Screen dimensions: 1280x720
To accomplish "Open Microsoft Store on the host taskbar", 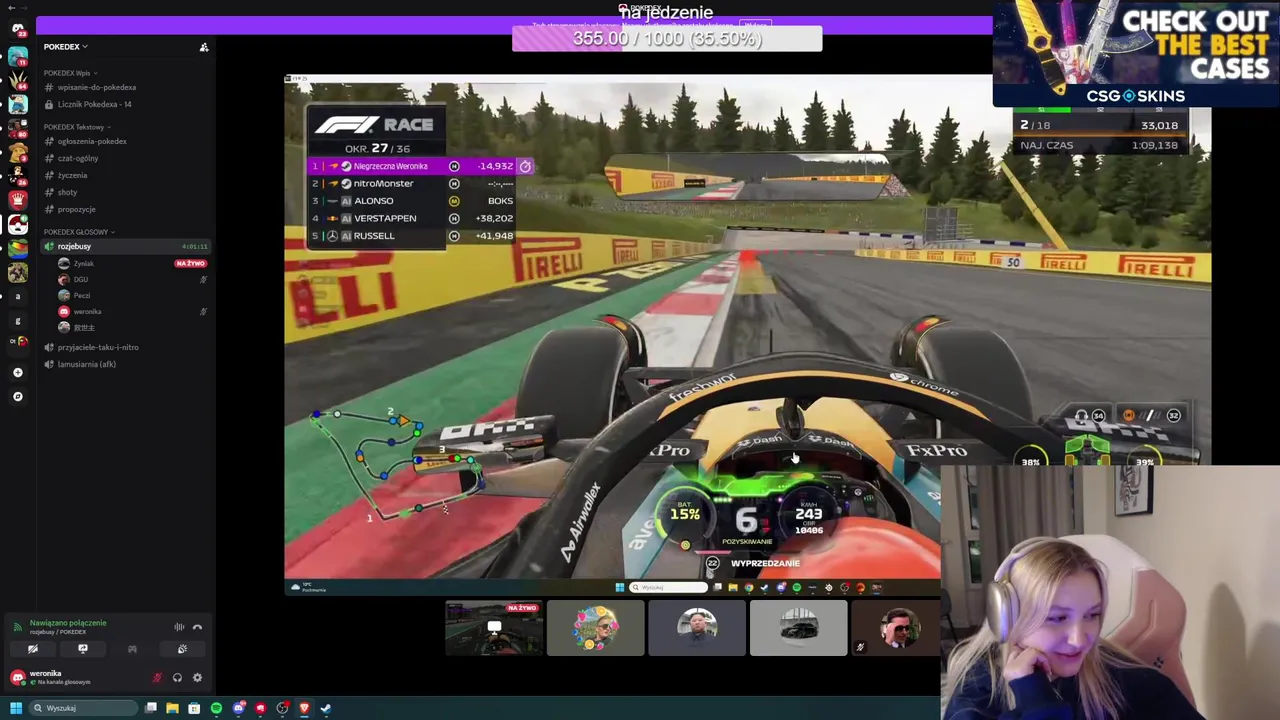I will (x=194, y=708).
